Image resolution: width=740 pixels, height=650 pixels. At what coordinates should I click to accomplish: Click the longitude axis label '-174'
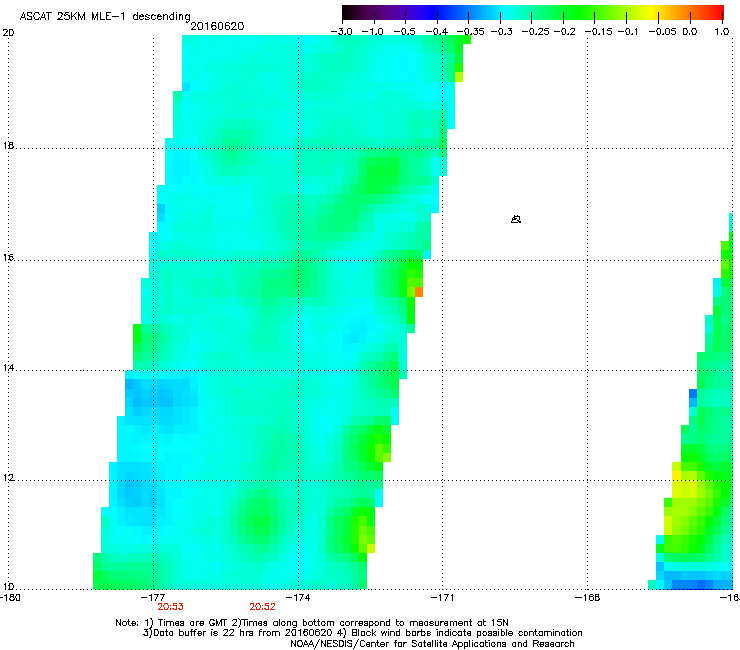tap(299, 598)
